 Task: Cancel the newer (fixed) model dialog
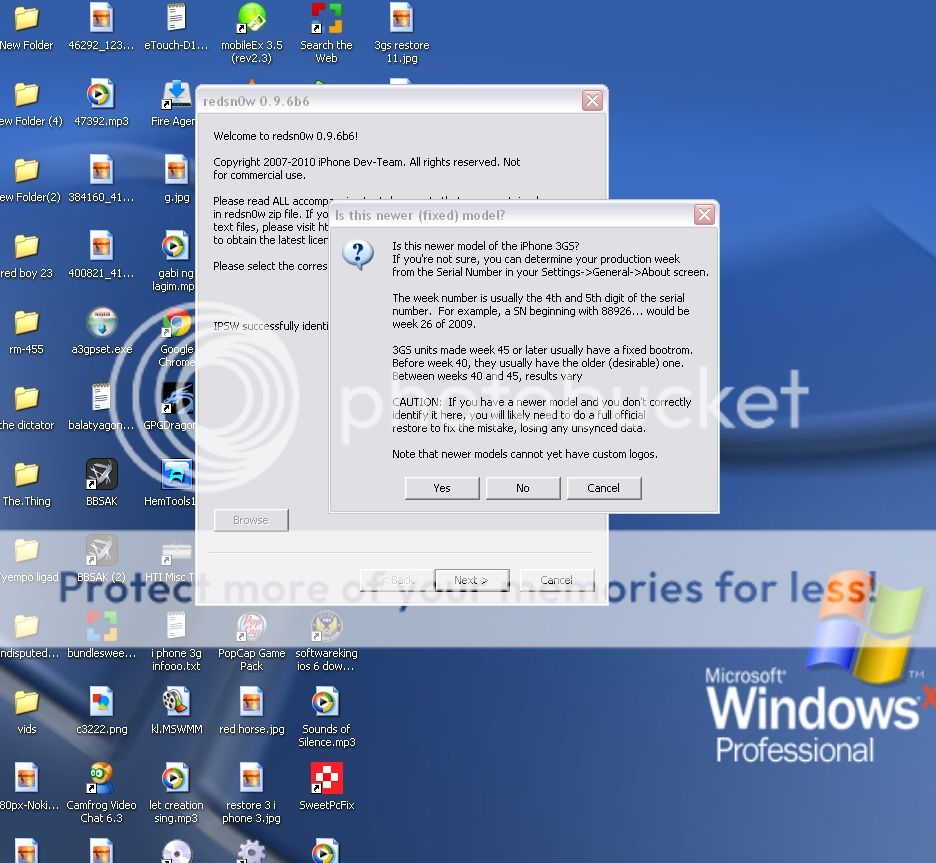(x=604, y=488)
